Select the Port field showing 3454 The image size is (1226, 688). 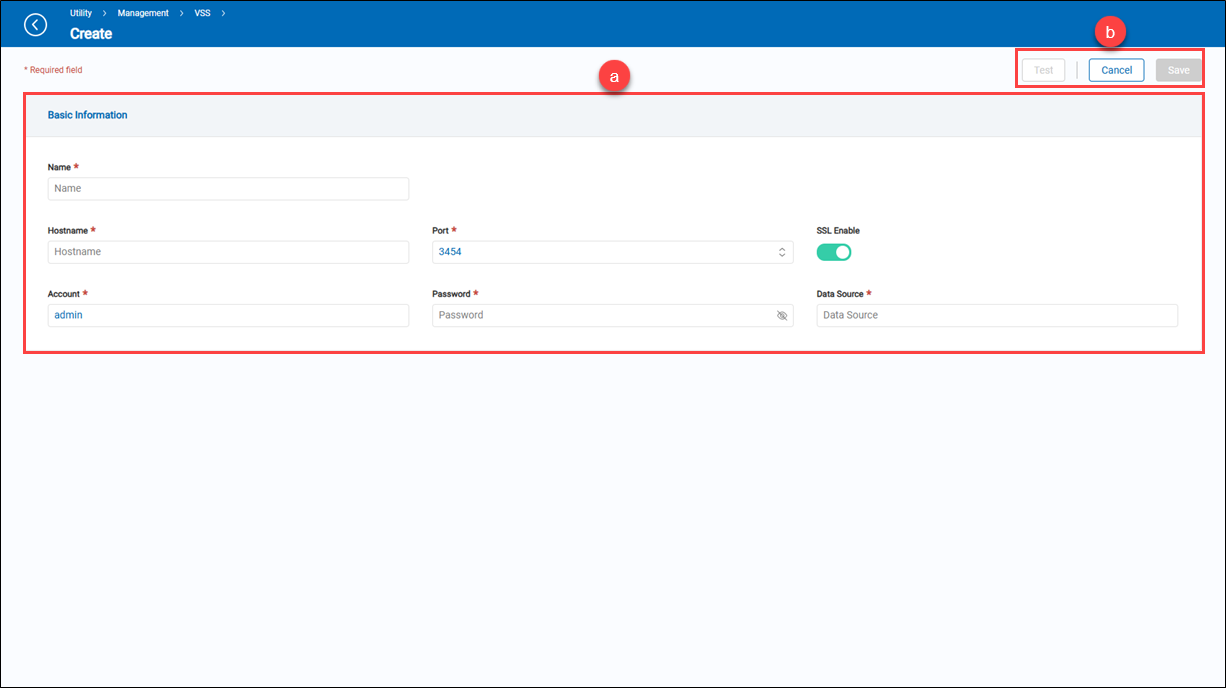coord(600,252)
